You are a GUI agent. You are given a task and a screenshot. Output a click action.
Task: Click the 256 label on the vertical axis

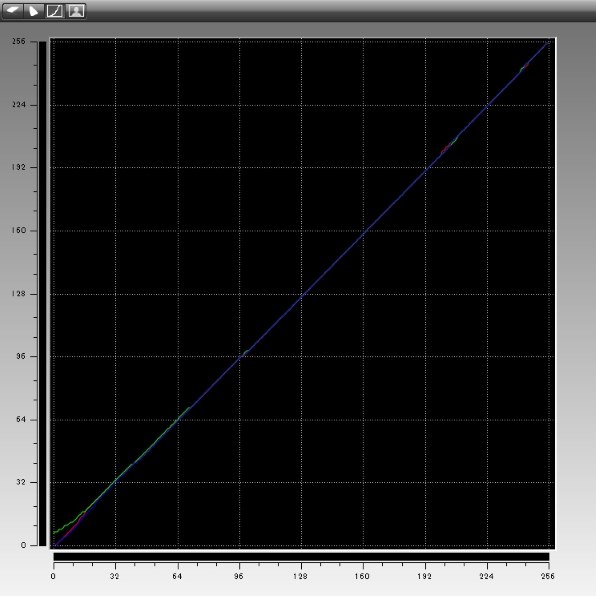(19, 41)
